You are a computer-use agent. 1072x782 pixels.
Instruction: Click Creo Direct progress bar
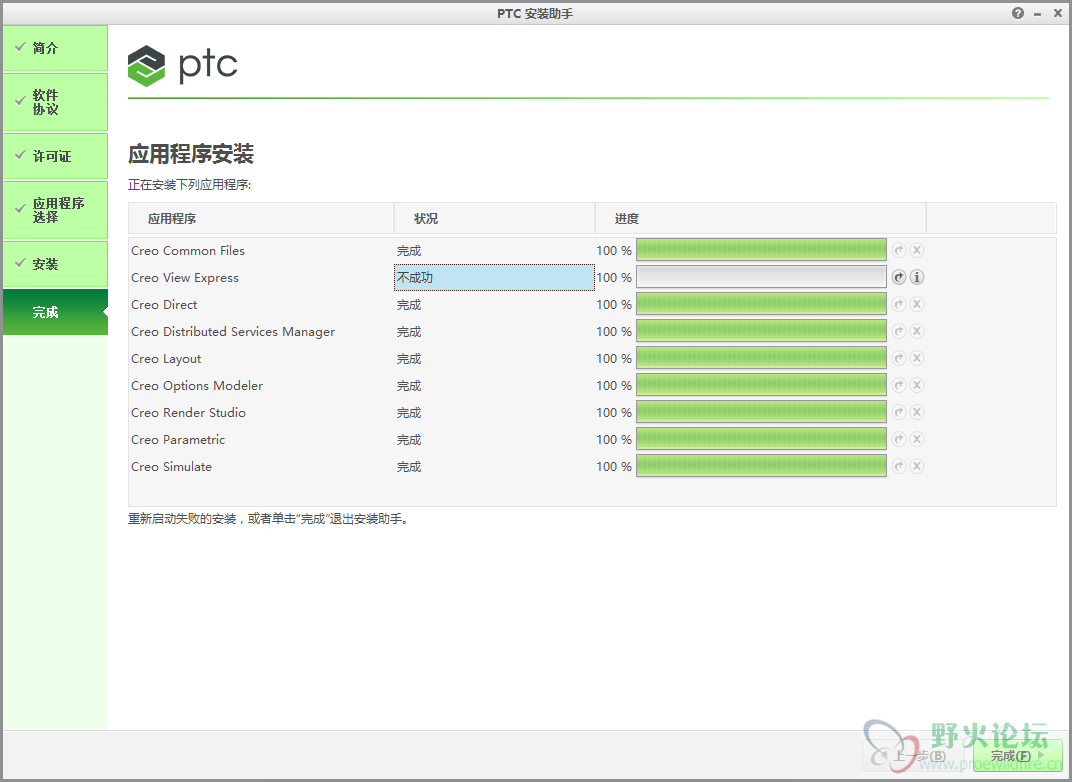tap(761, 304)
